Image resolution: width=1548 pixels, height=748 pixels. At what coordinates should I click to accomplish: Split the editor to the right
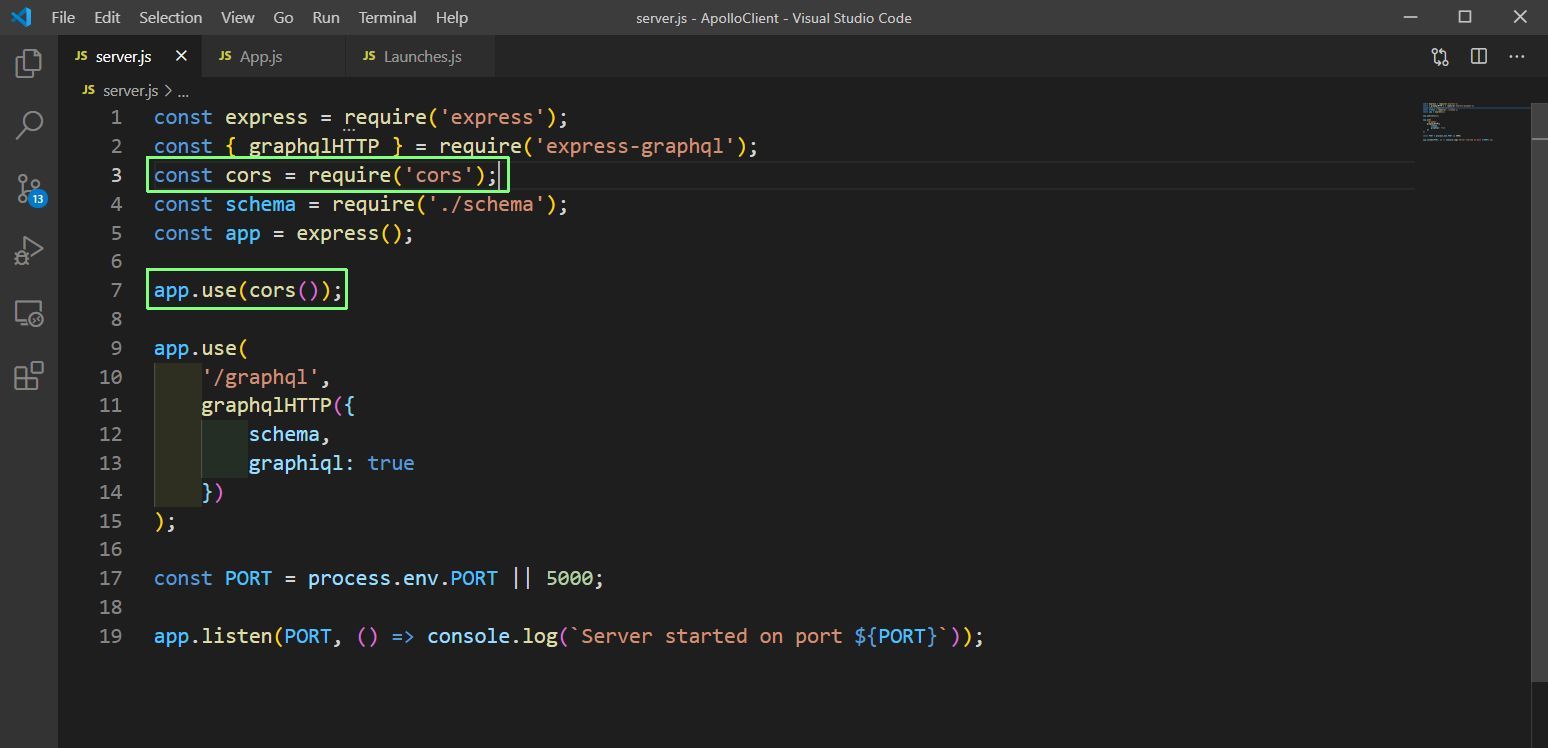[1479, 57]
